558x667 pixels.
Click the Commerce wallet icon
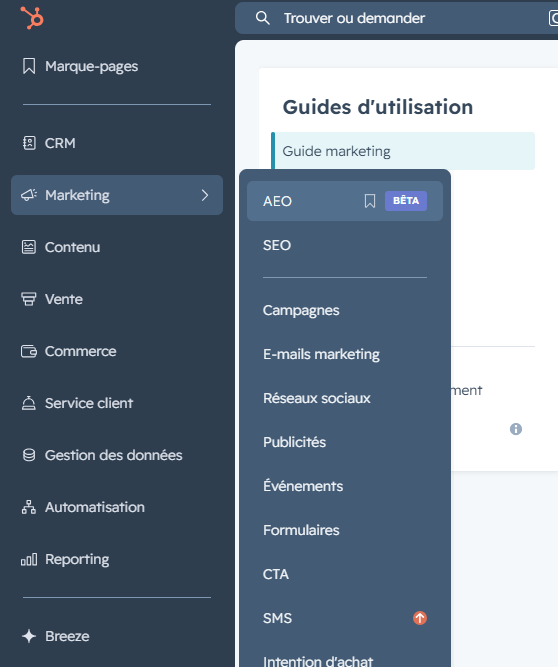pos(29,351)
